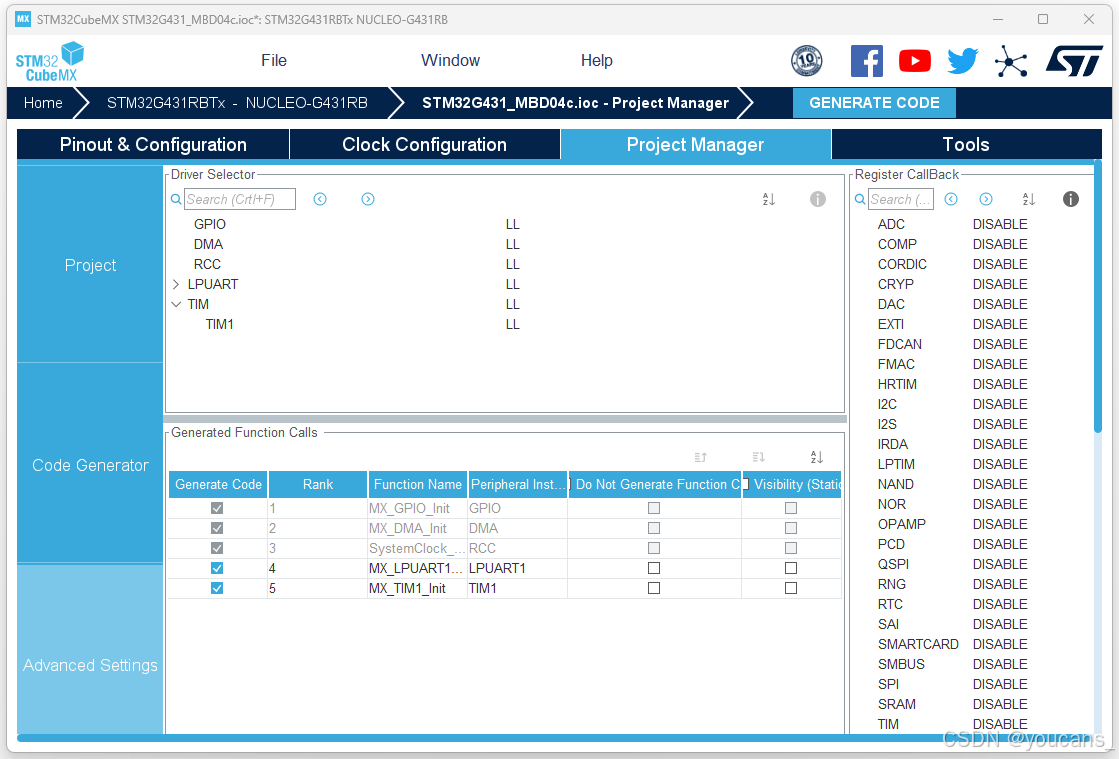1119x759 pixels.
Task: Collapse the TIM driver tree node
Action: point(176,305)
